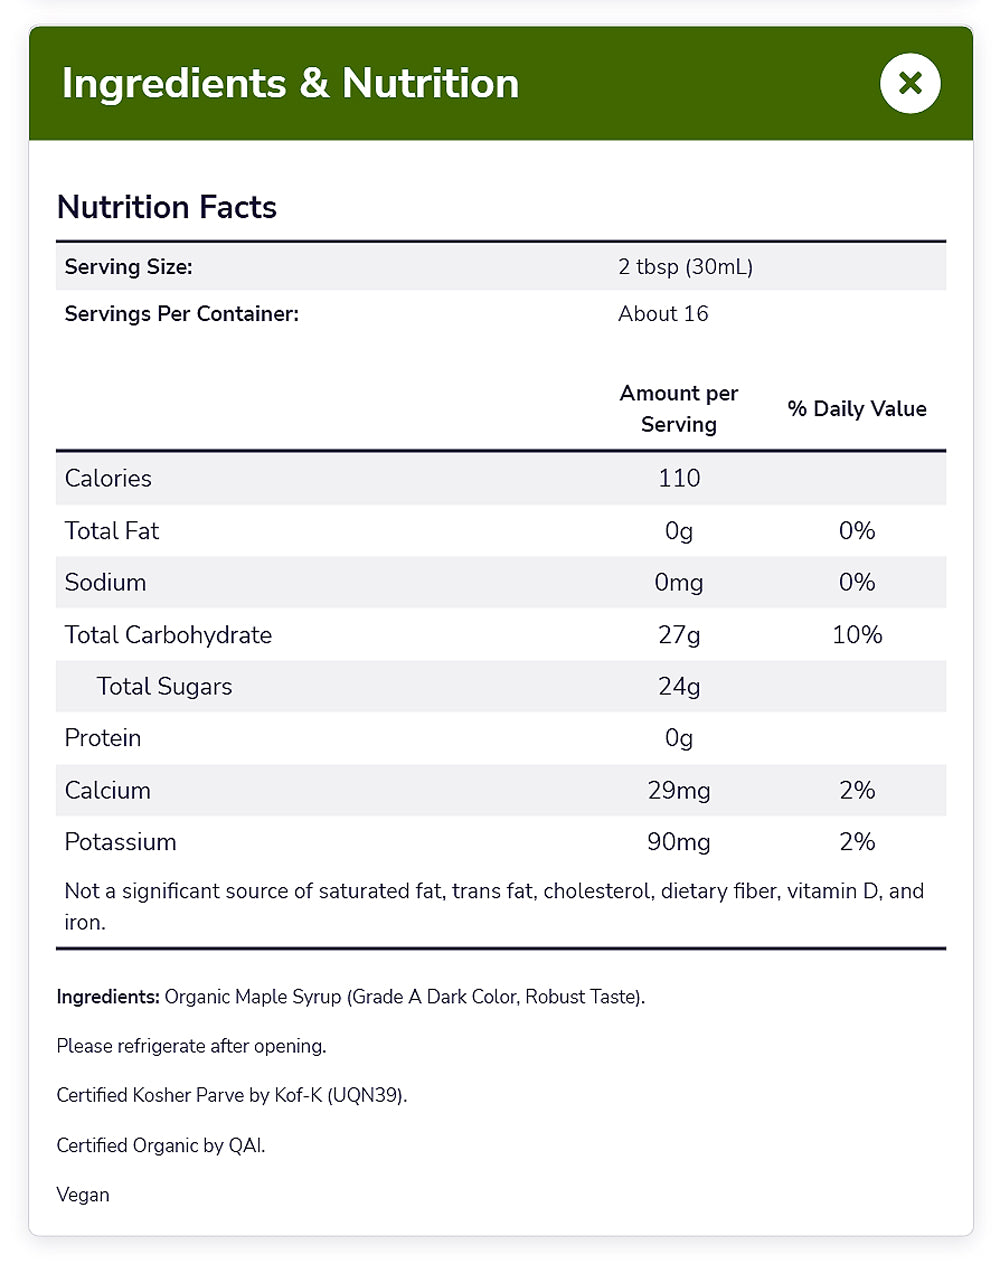Viewport: 1000px width, 1273px height.
Task: Select the Total Sugars row label
Action: 164,687
